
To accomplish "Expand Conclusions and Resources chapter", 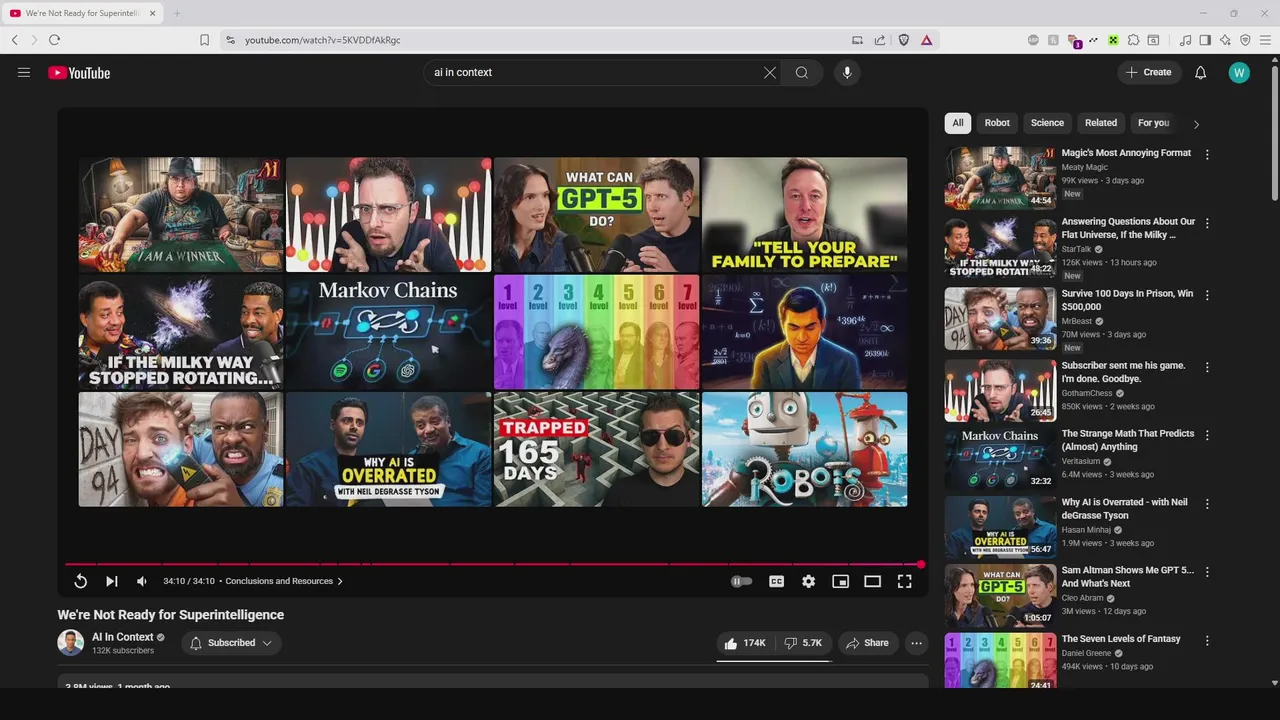I will coord(284,581).
